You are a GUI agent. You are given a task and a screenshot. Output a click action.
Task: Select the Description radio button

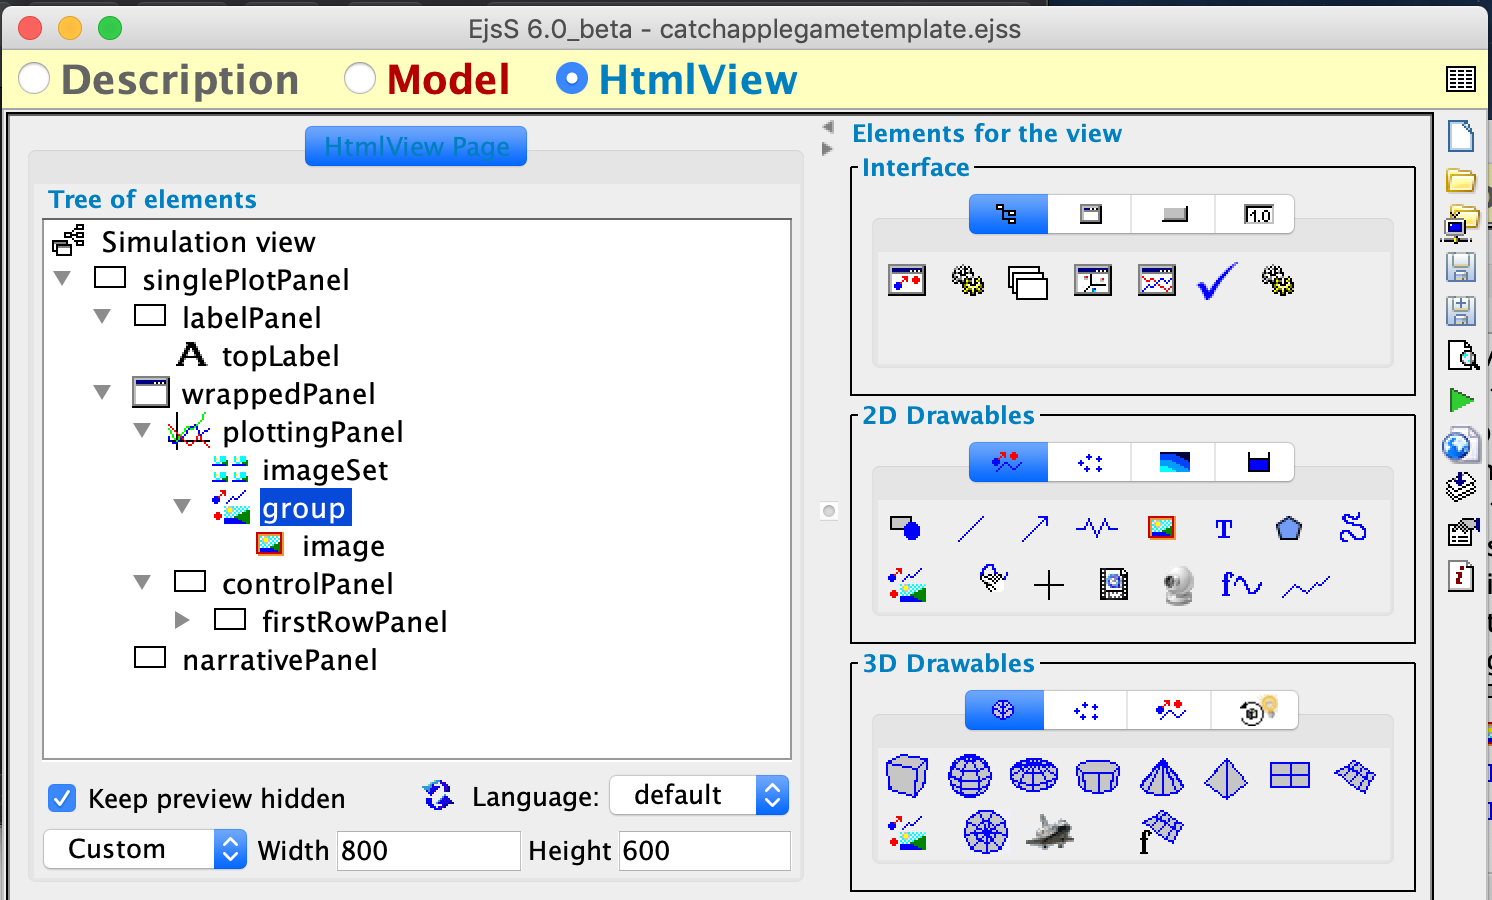tap(34, 78)
